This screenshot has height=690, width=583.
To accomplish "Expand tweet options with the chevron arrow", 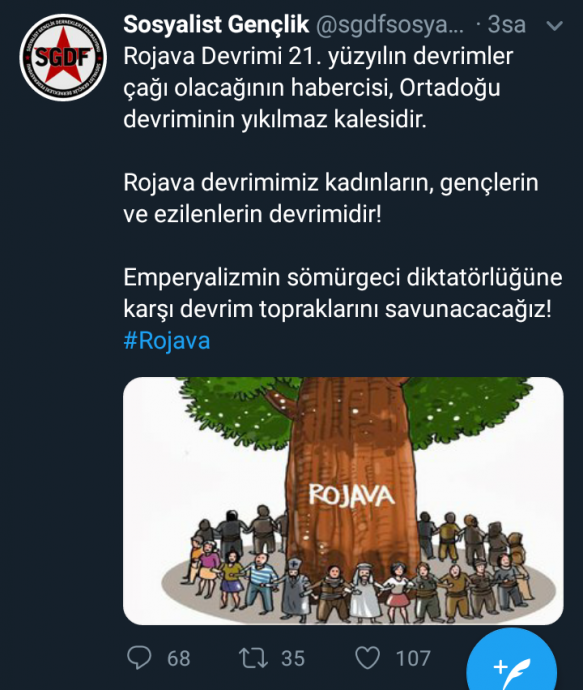I will 554,26.
